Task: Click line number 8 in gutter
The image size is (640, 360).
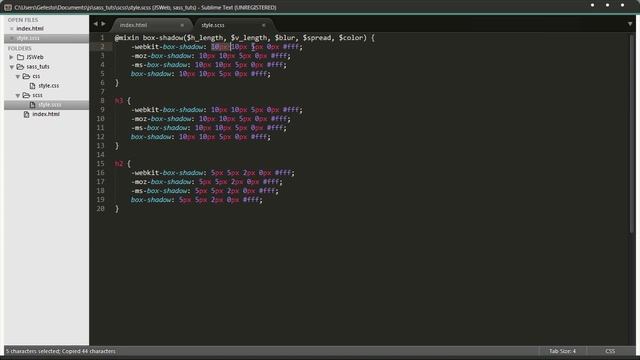Action: point(102,100)
